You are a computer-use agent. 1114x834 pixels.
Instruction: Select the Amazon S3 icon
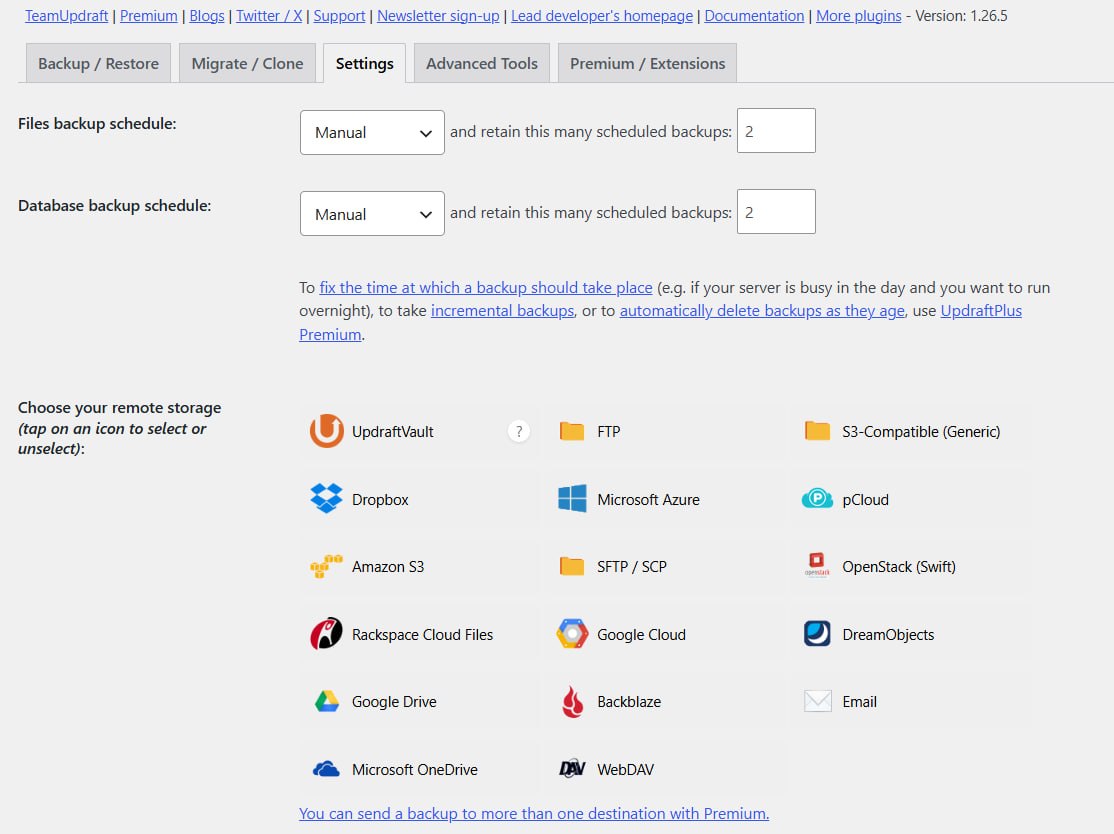pyautogui.click(x=327, y=566)
